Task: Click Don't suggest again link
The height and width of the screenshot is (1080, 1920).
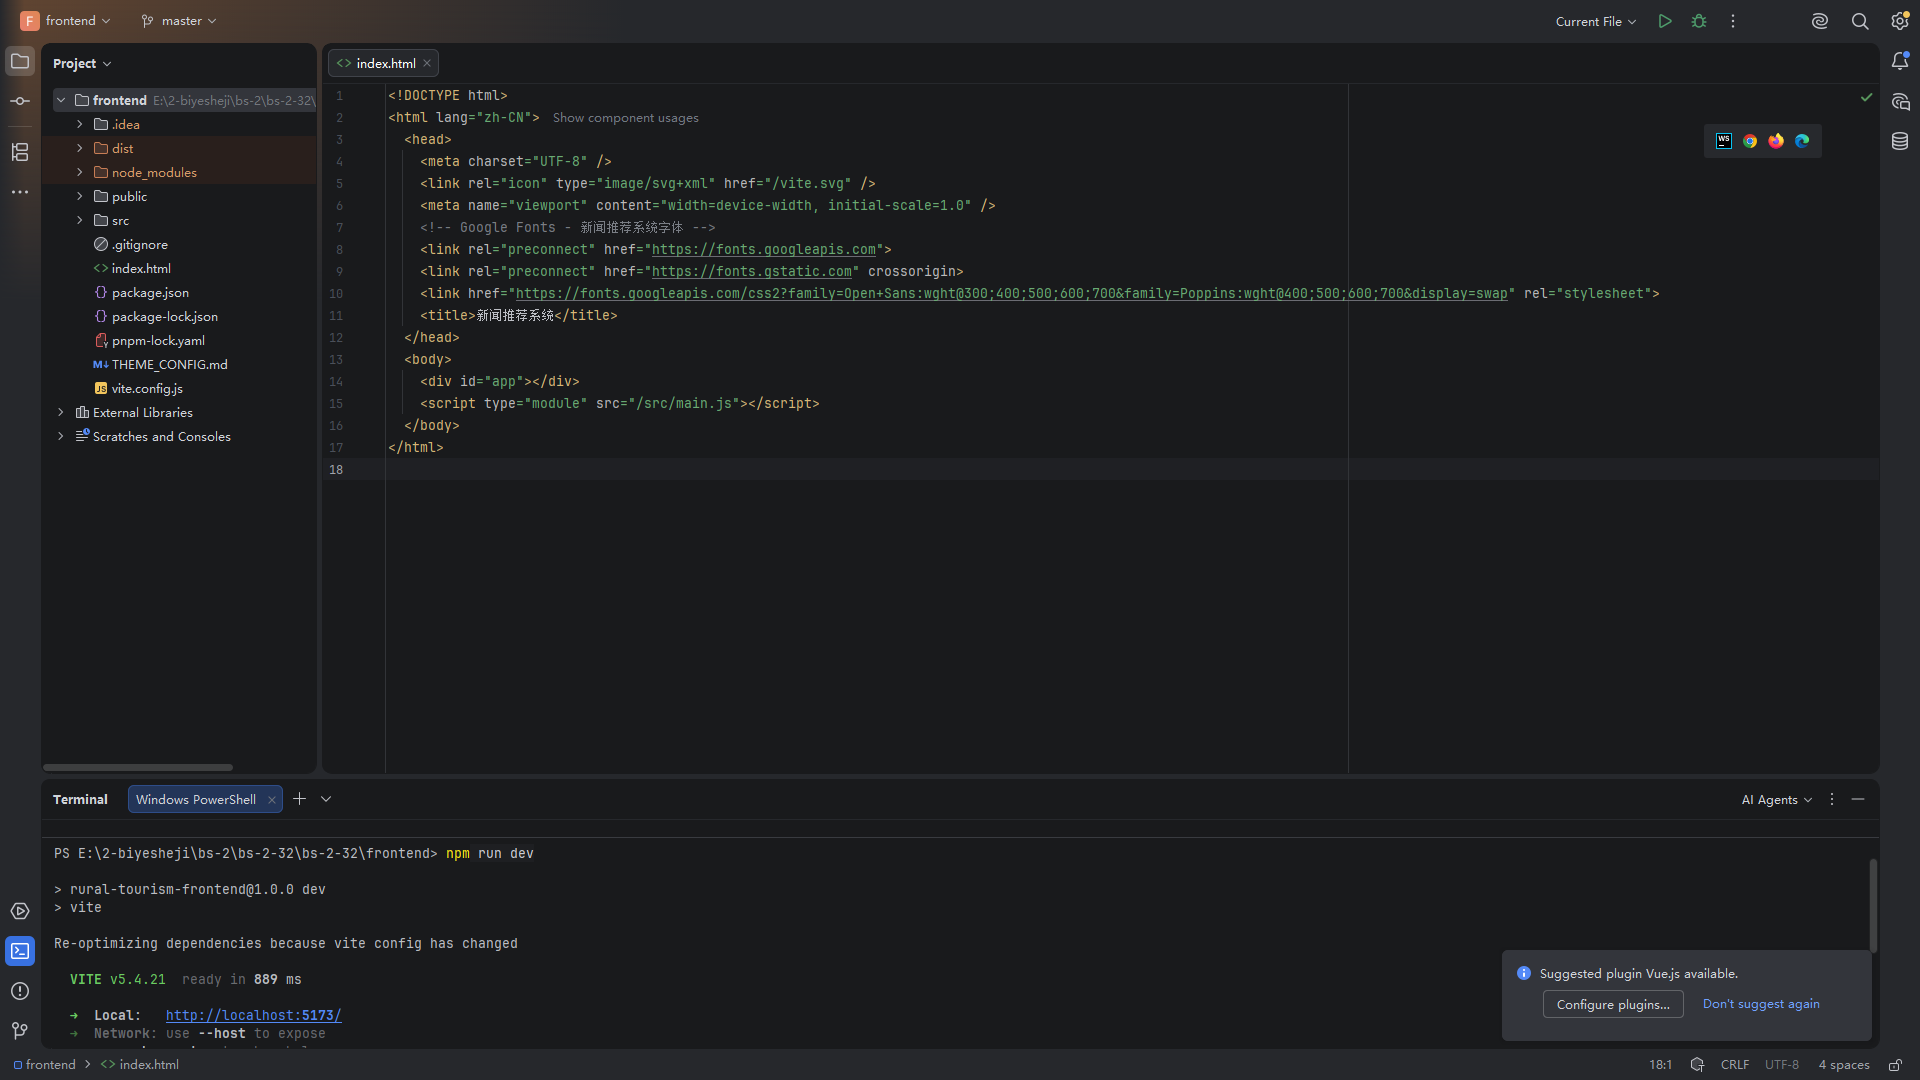Action: click(x=1761, y=1004)
